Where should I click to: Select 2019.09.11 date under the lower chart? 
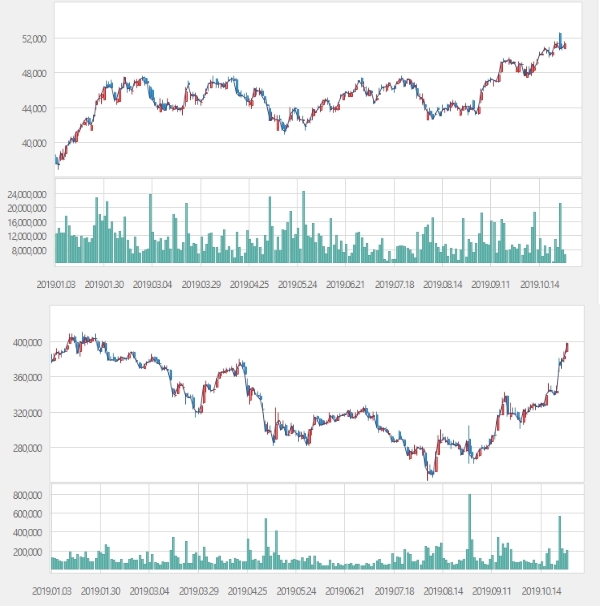click(x=492, y=591)
